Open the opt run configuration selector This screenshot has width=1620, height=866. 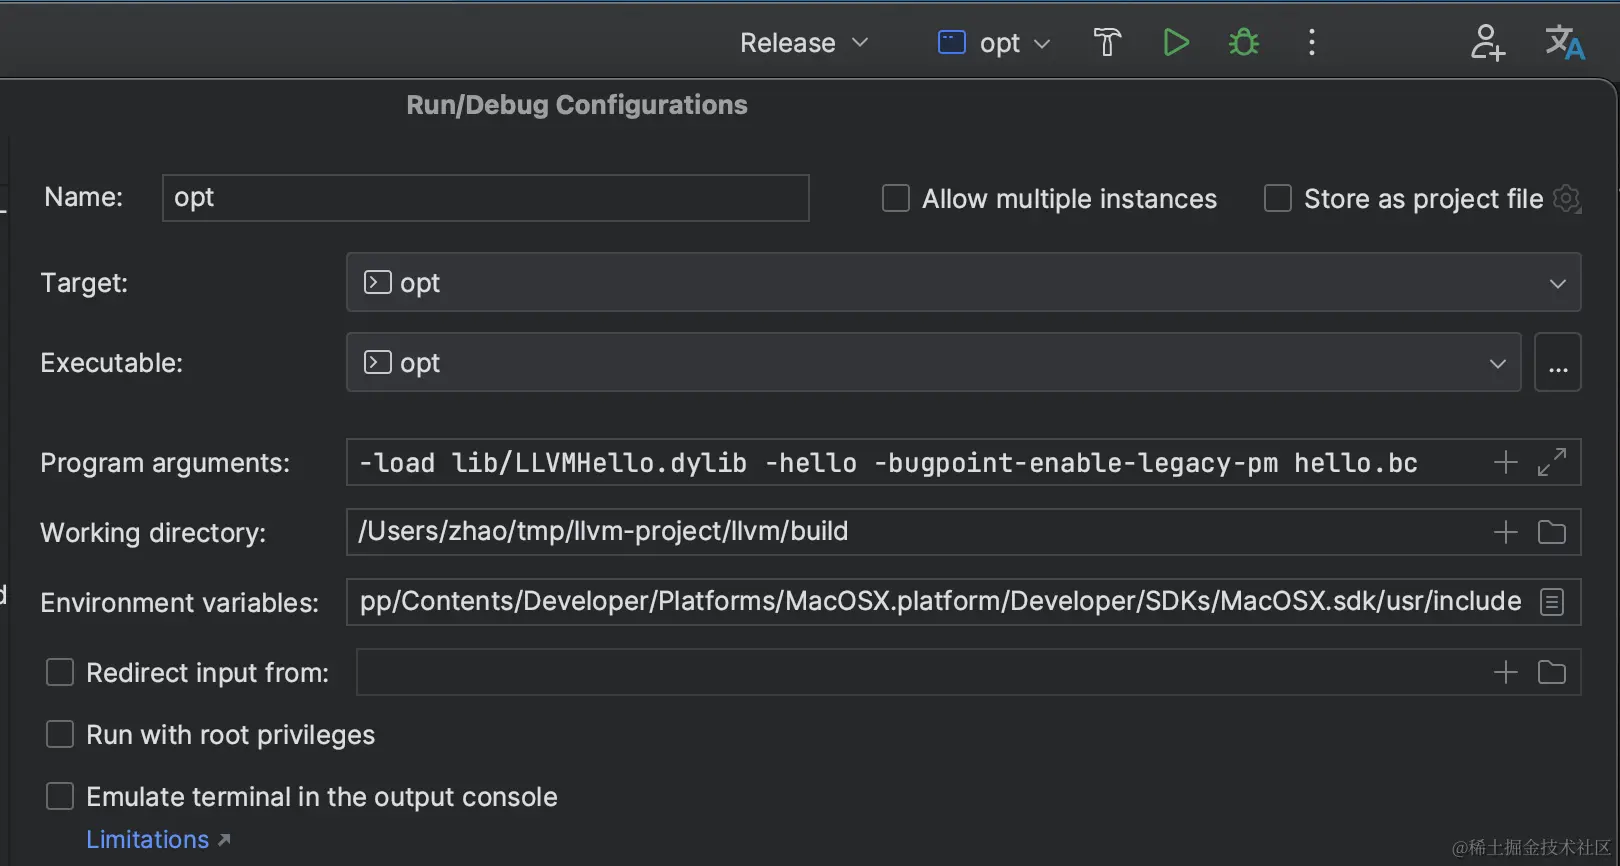pyautogui.click(x=994, y=43)
